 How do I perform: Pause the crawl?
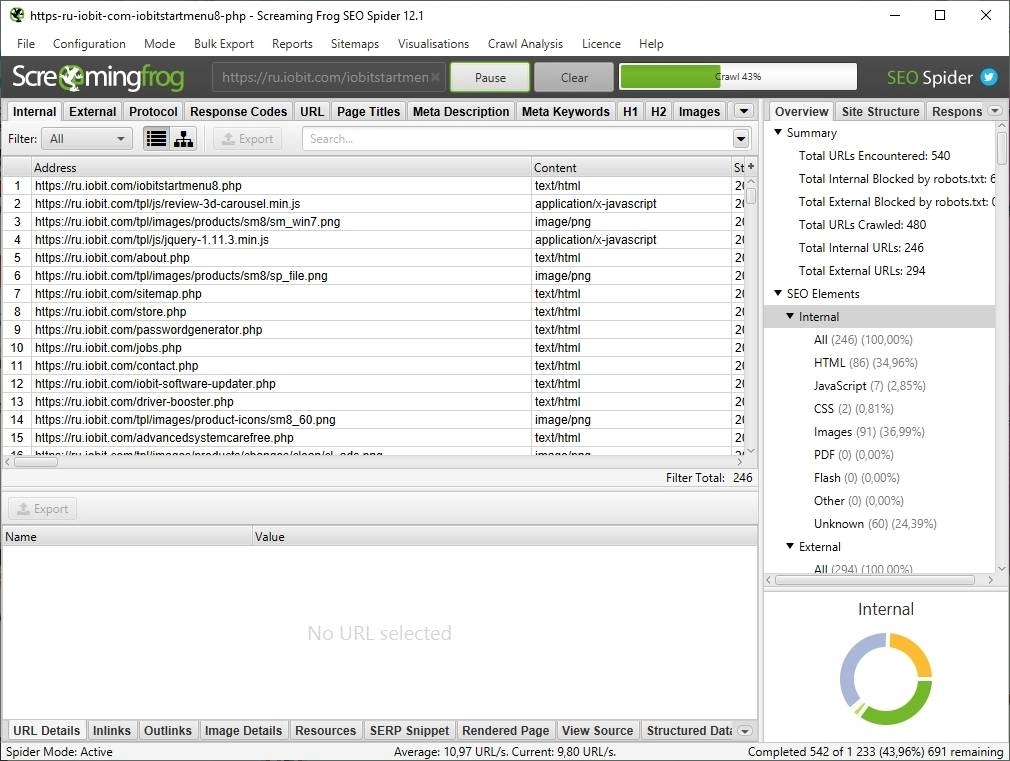490,77
